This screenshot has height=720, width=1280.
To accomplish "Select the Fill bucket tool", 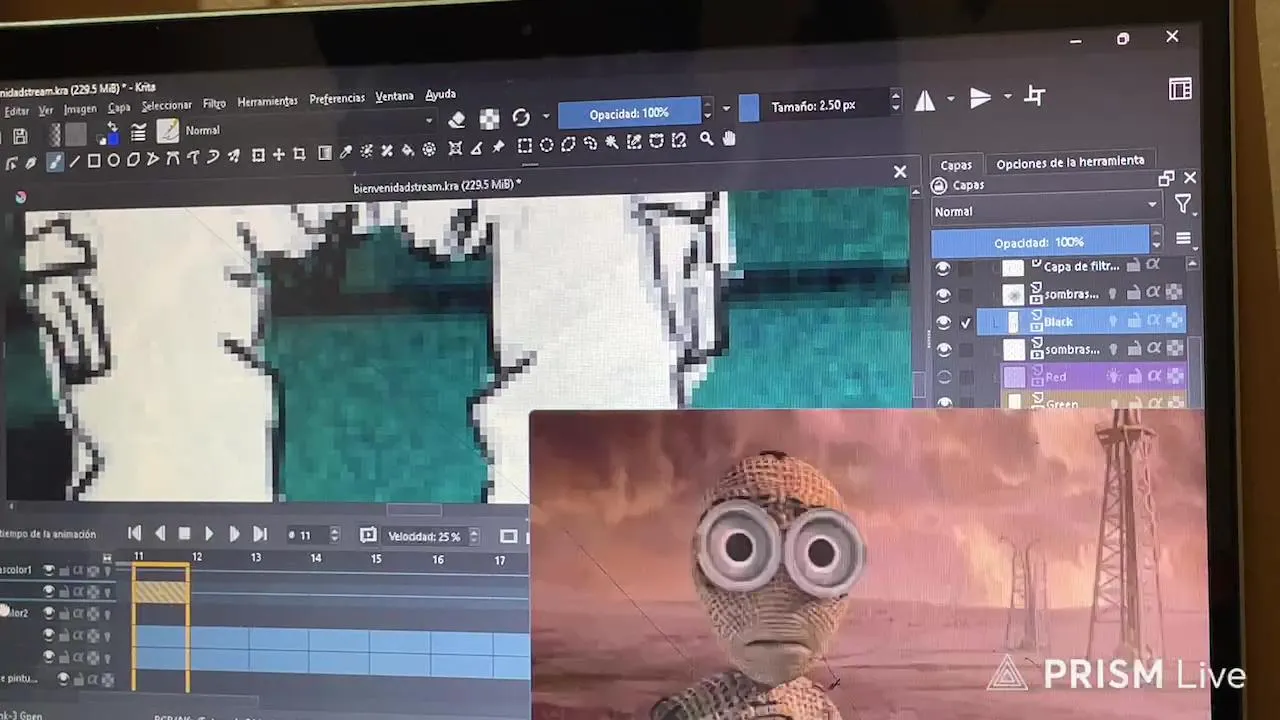I will (408, 150).
